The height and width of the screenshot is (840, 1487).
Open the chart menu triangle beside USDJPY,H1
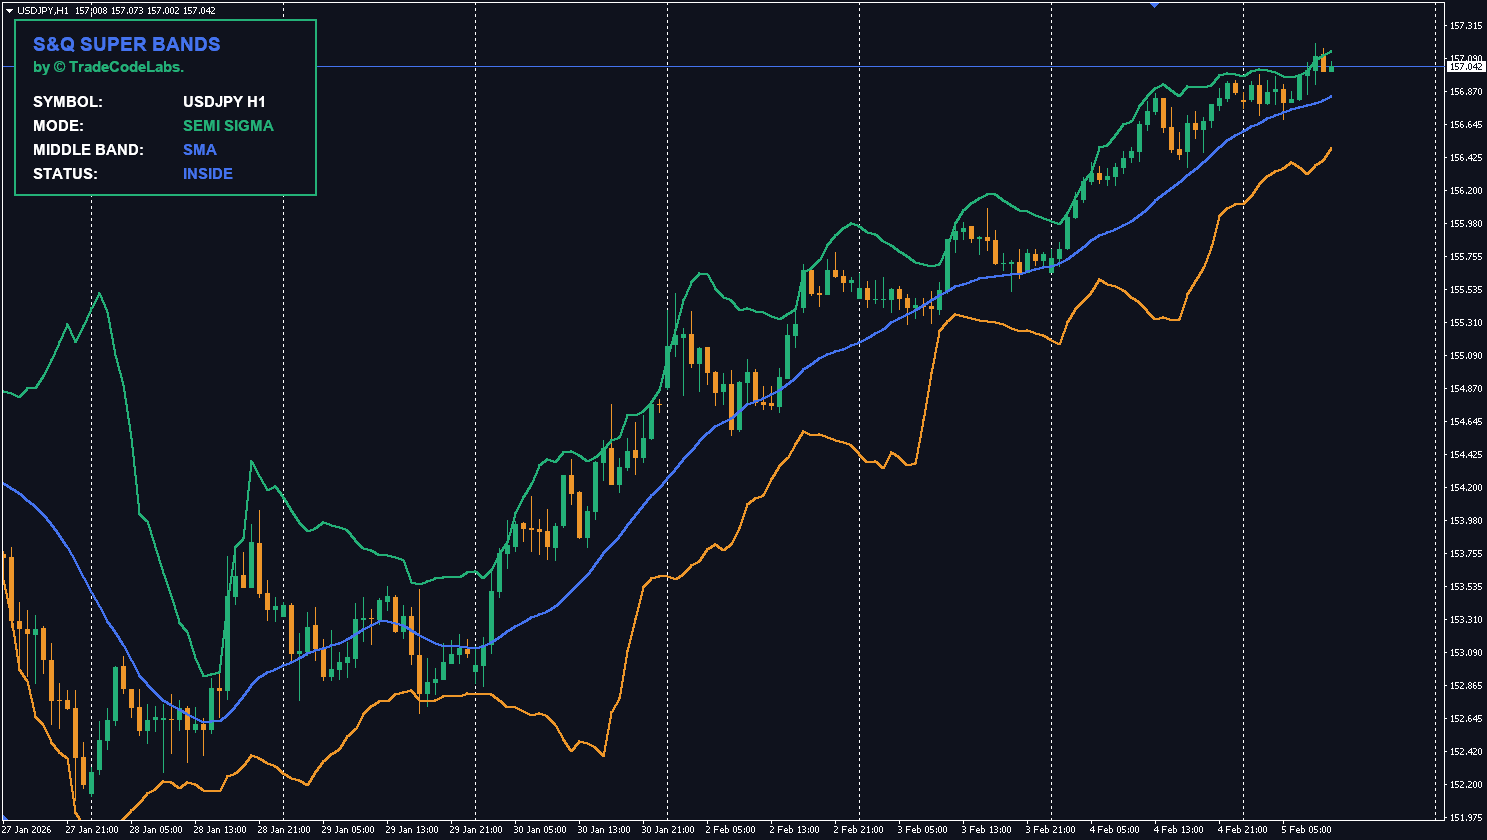coord(9,10)
